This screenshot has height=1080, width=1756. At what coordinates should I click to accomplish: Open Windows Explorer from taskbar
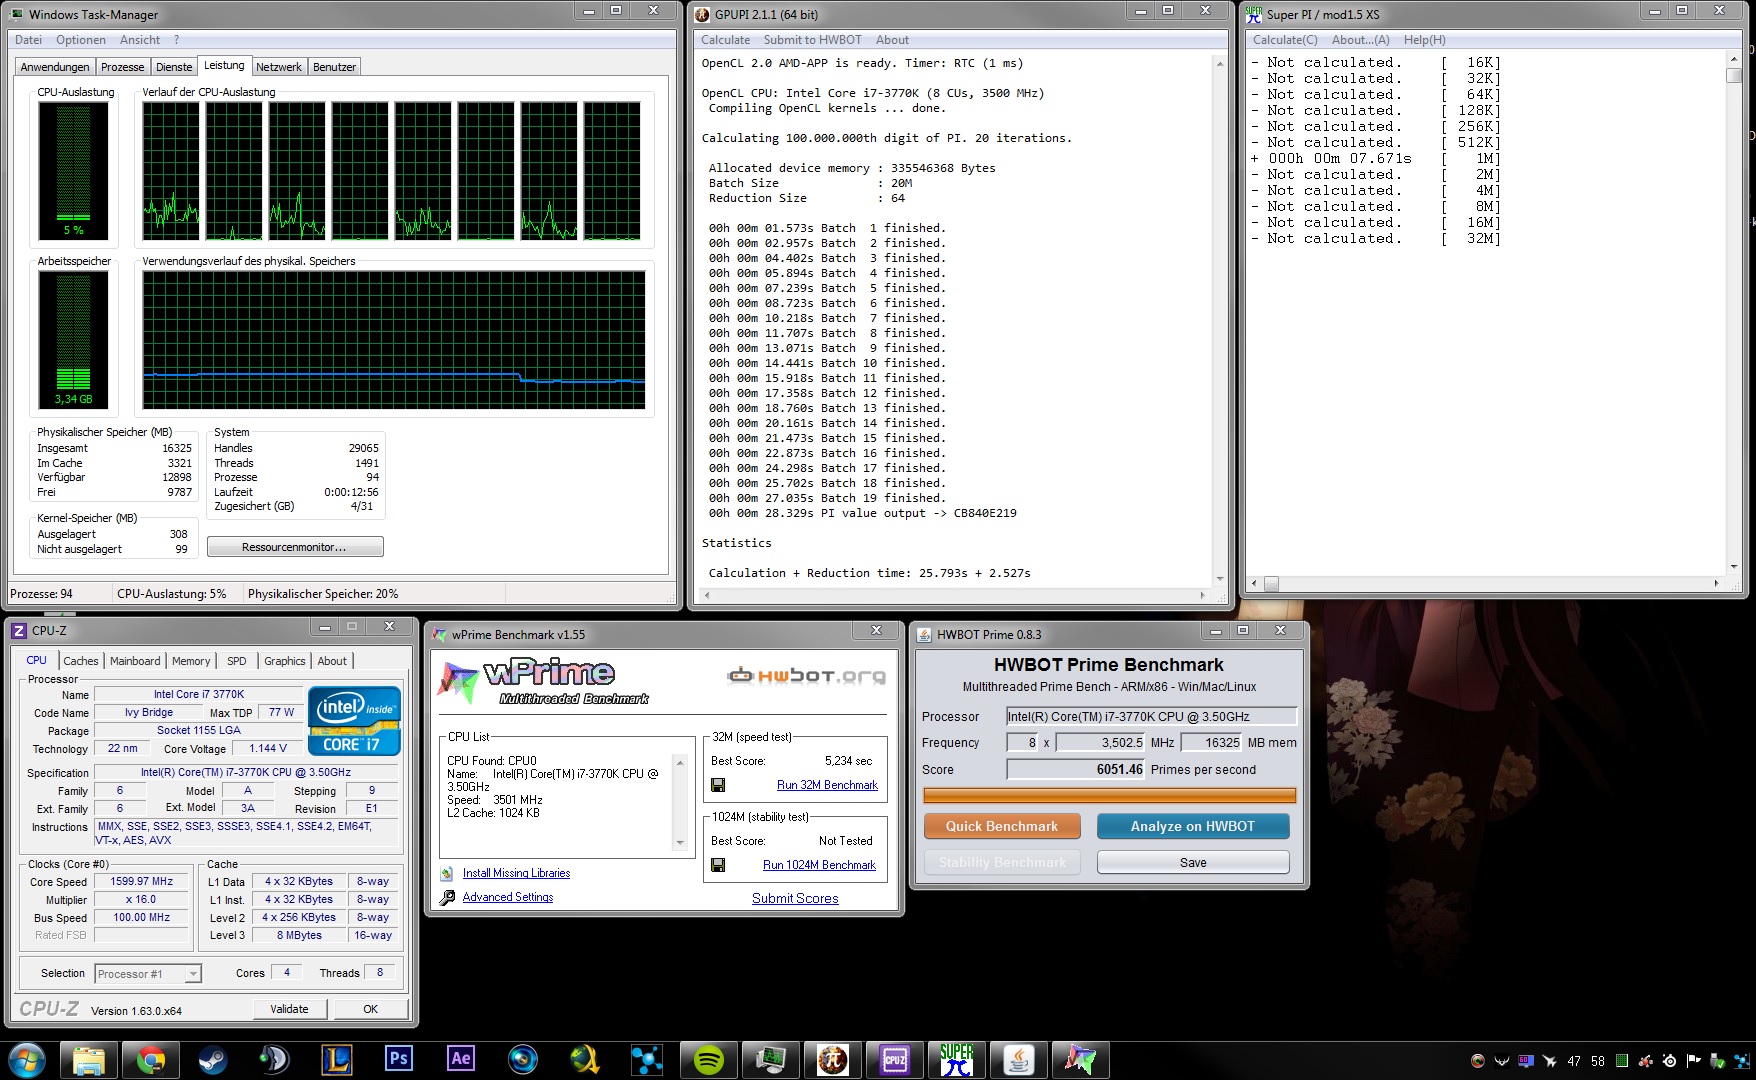tap(88, 1059)
